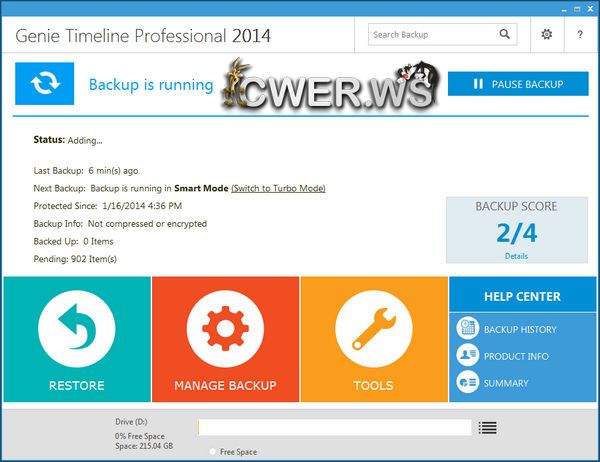Click the 2/4 backup score value
This screenshot has height=462, width=600.
[x=517, y=233]
